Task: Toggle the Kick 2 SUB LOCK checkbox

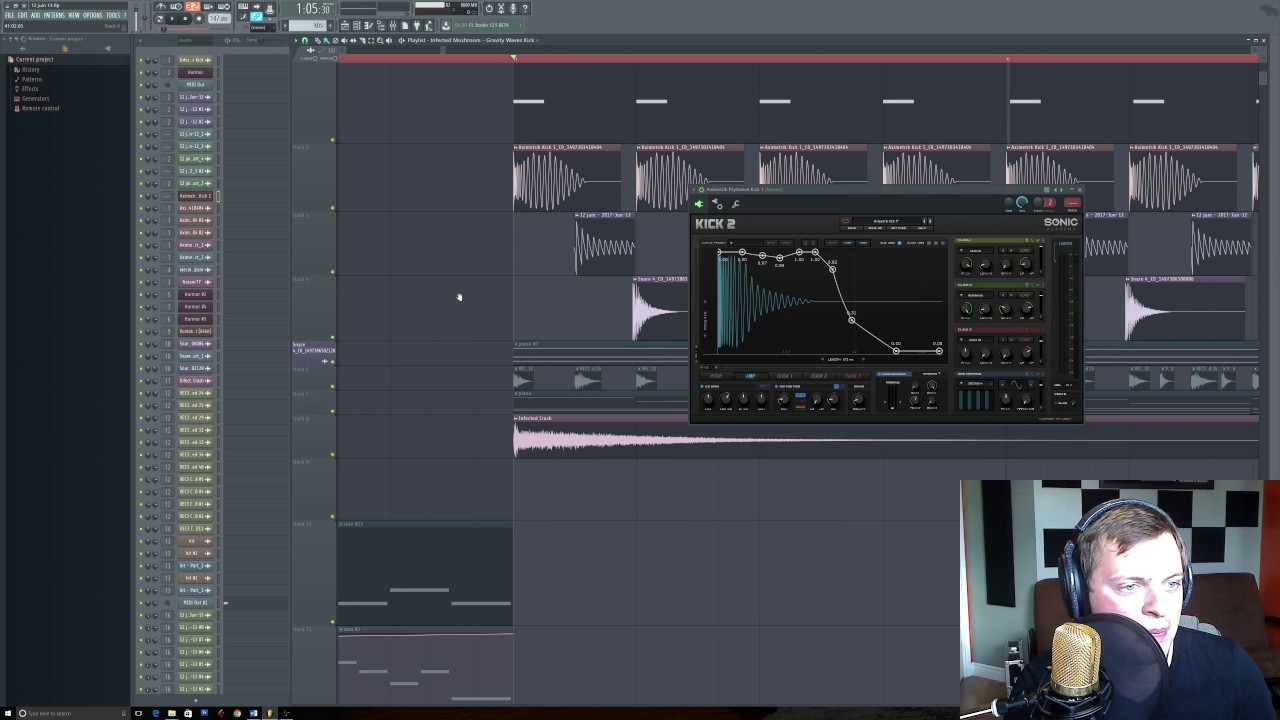Action: 899,243
